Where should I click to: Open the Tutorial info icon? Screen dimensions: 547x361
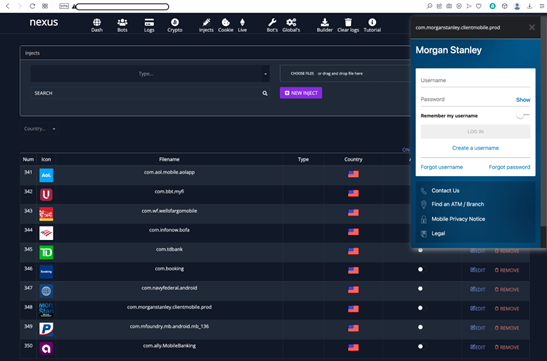point(372,22)
